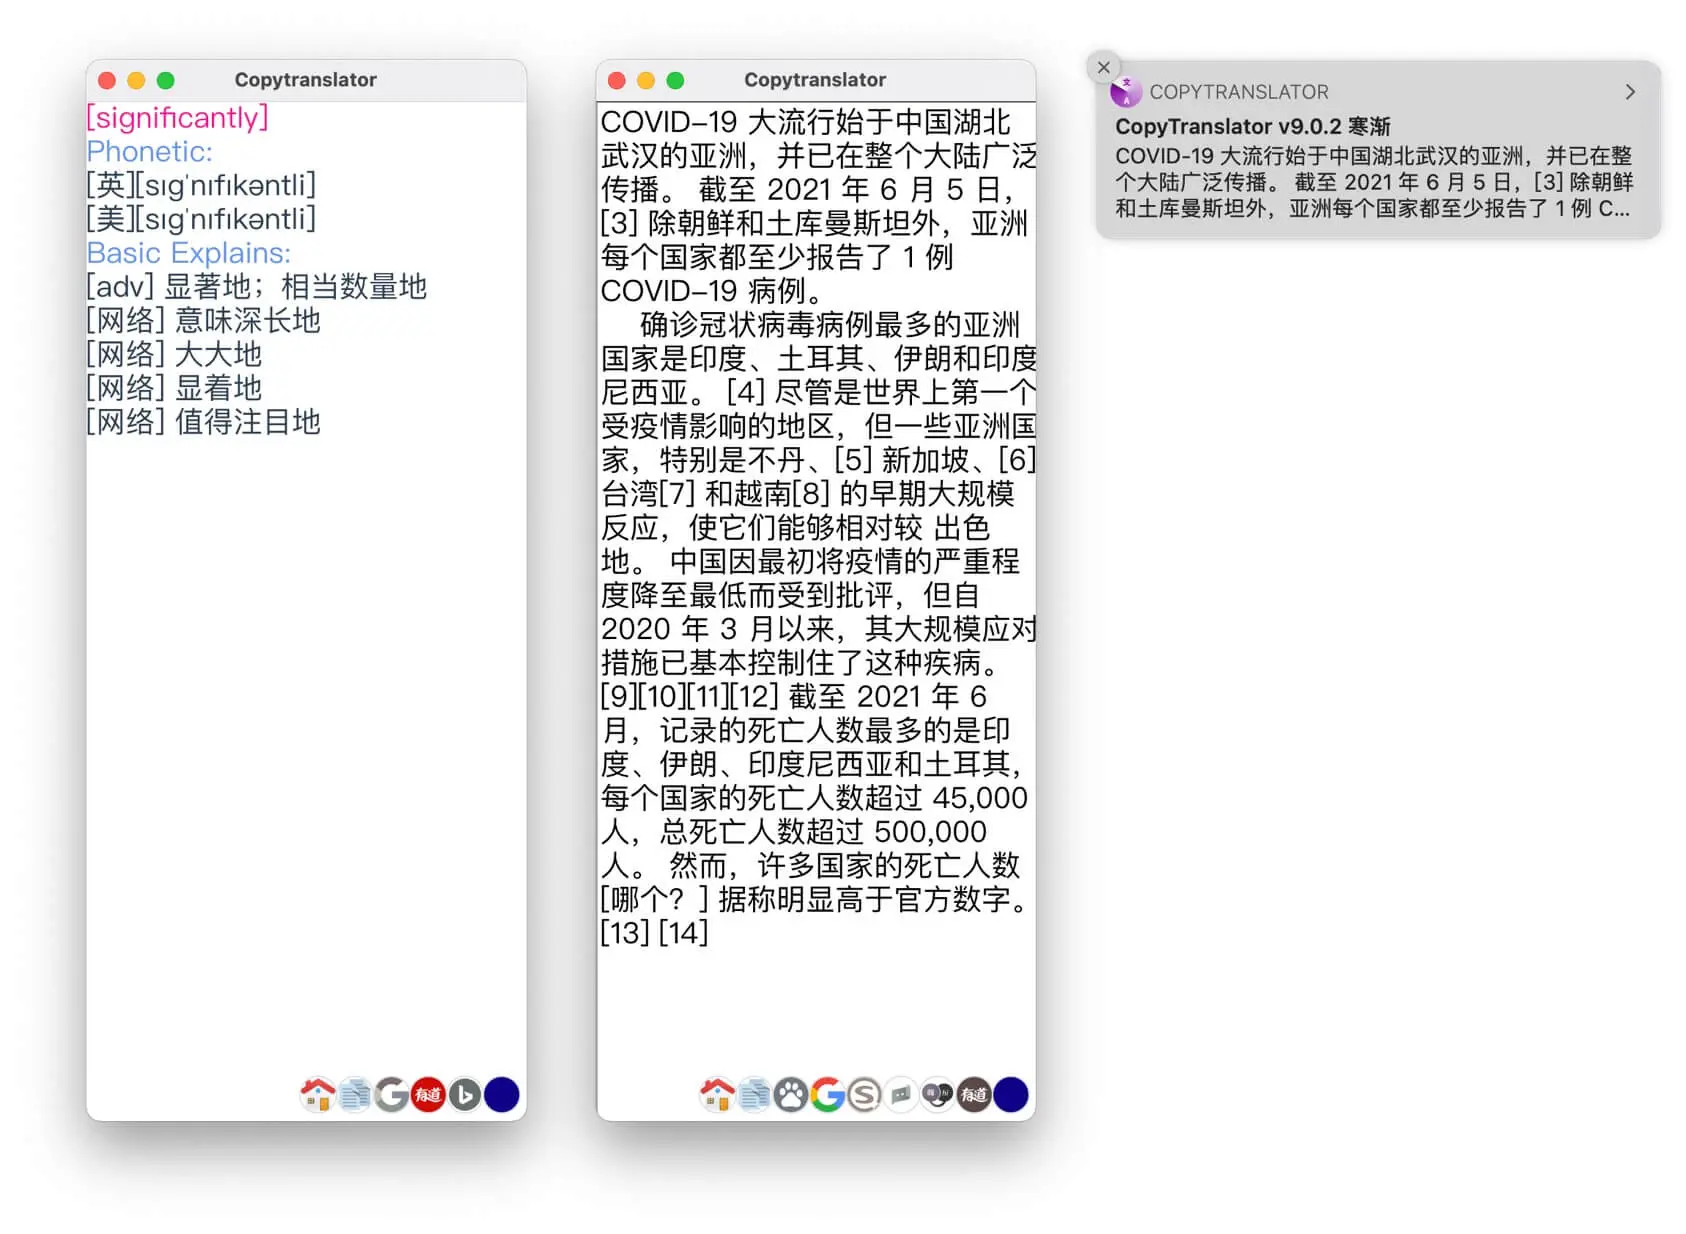Click the home icon in the dictionary window
The image size is (1686, 1234).
[x=318, y=1094]
